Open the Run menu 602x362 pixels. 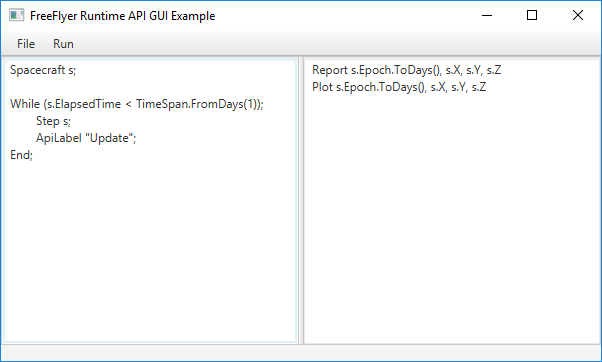click(x=63, y=44)
